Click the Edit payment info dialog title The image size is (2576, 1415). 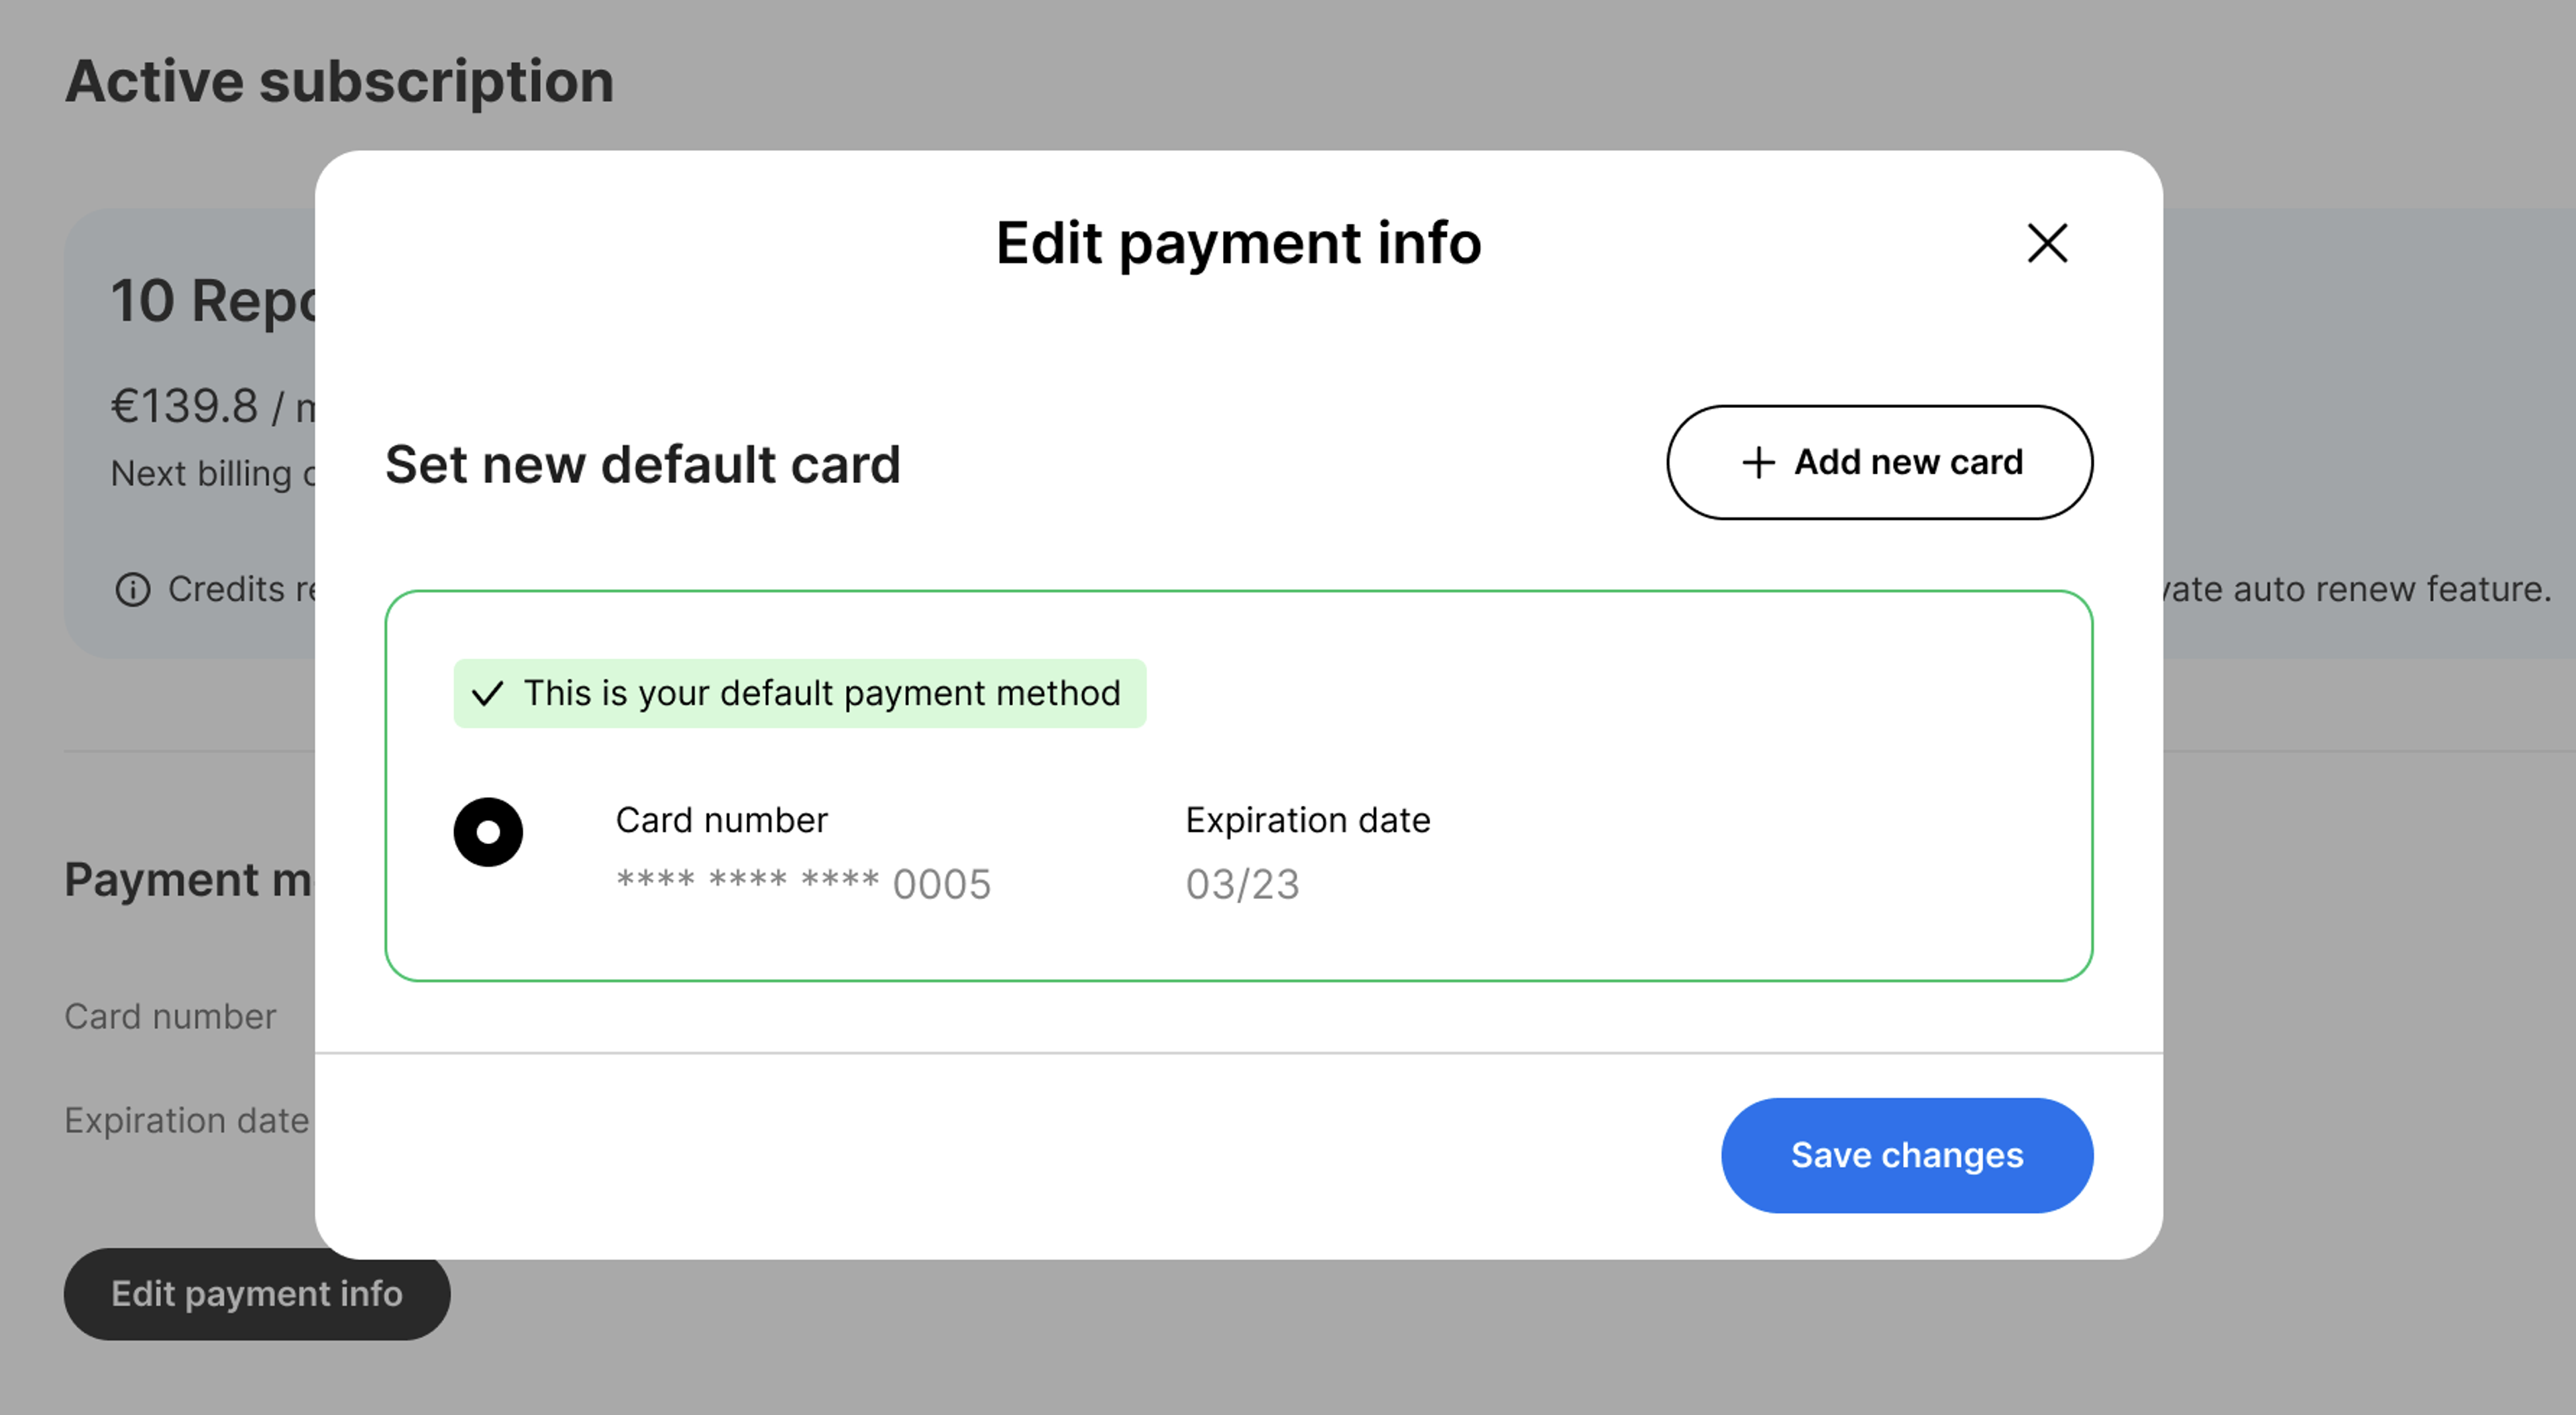point(1238,243)
